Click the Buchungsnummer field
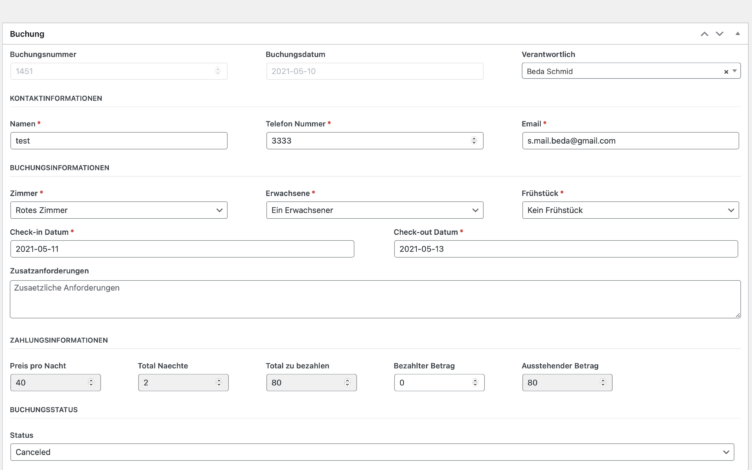Viewport: 752px width, 470px height. click(118, 71)
